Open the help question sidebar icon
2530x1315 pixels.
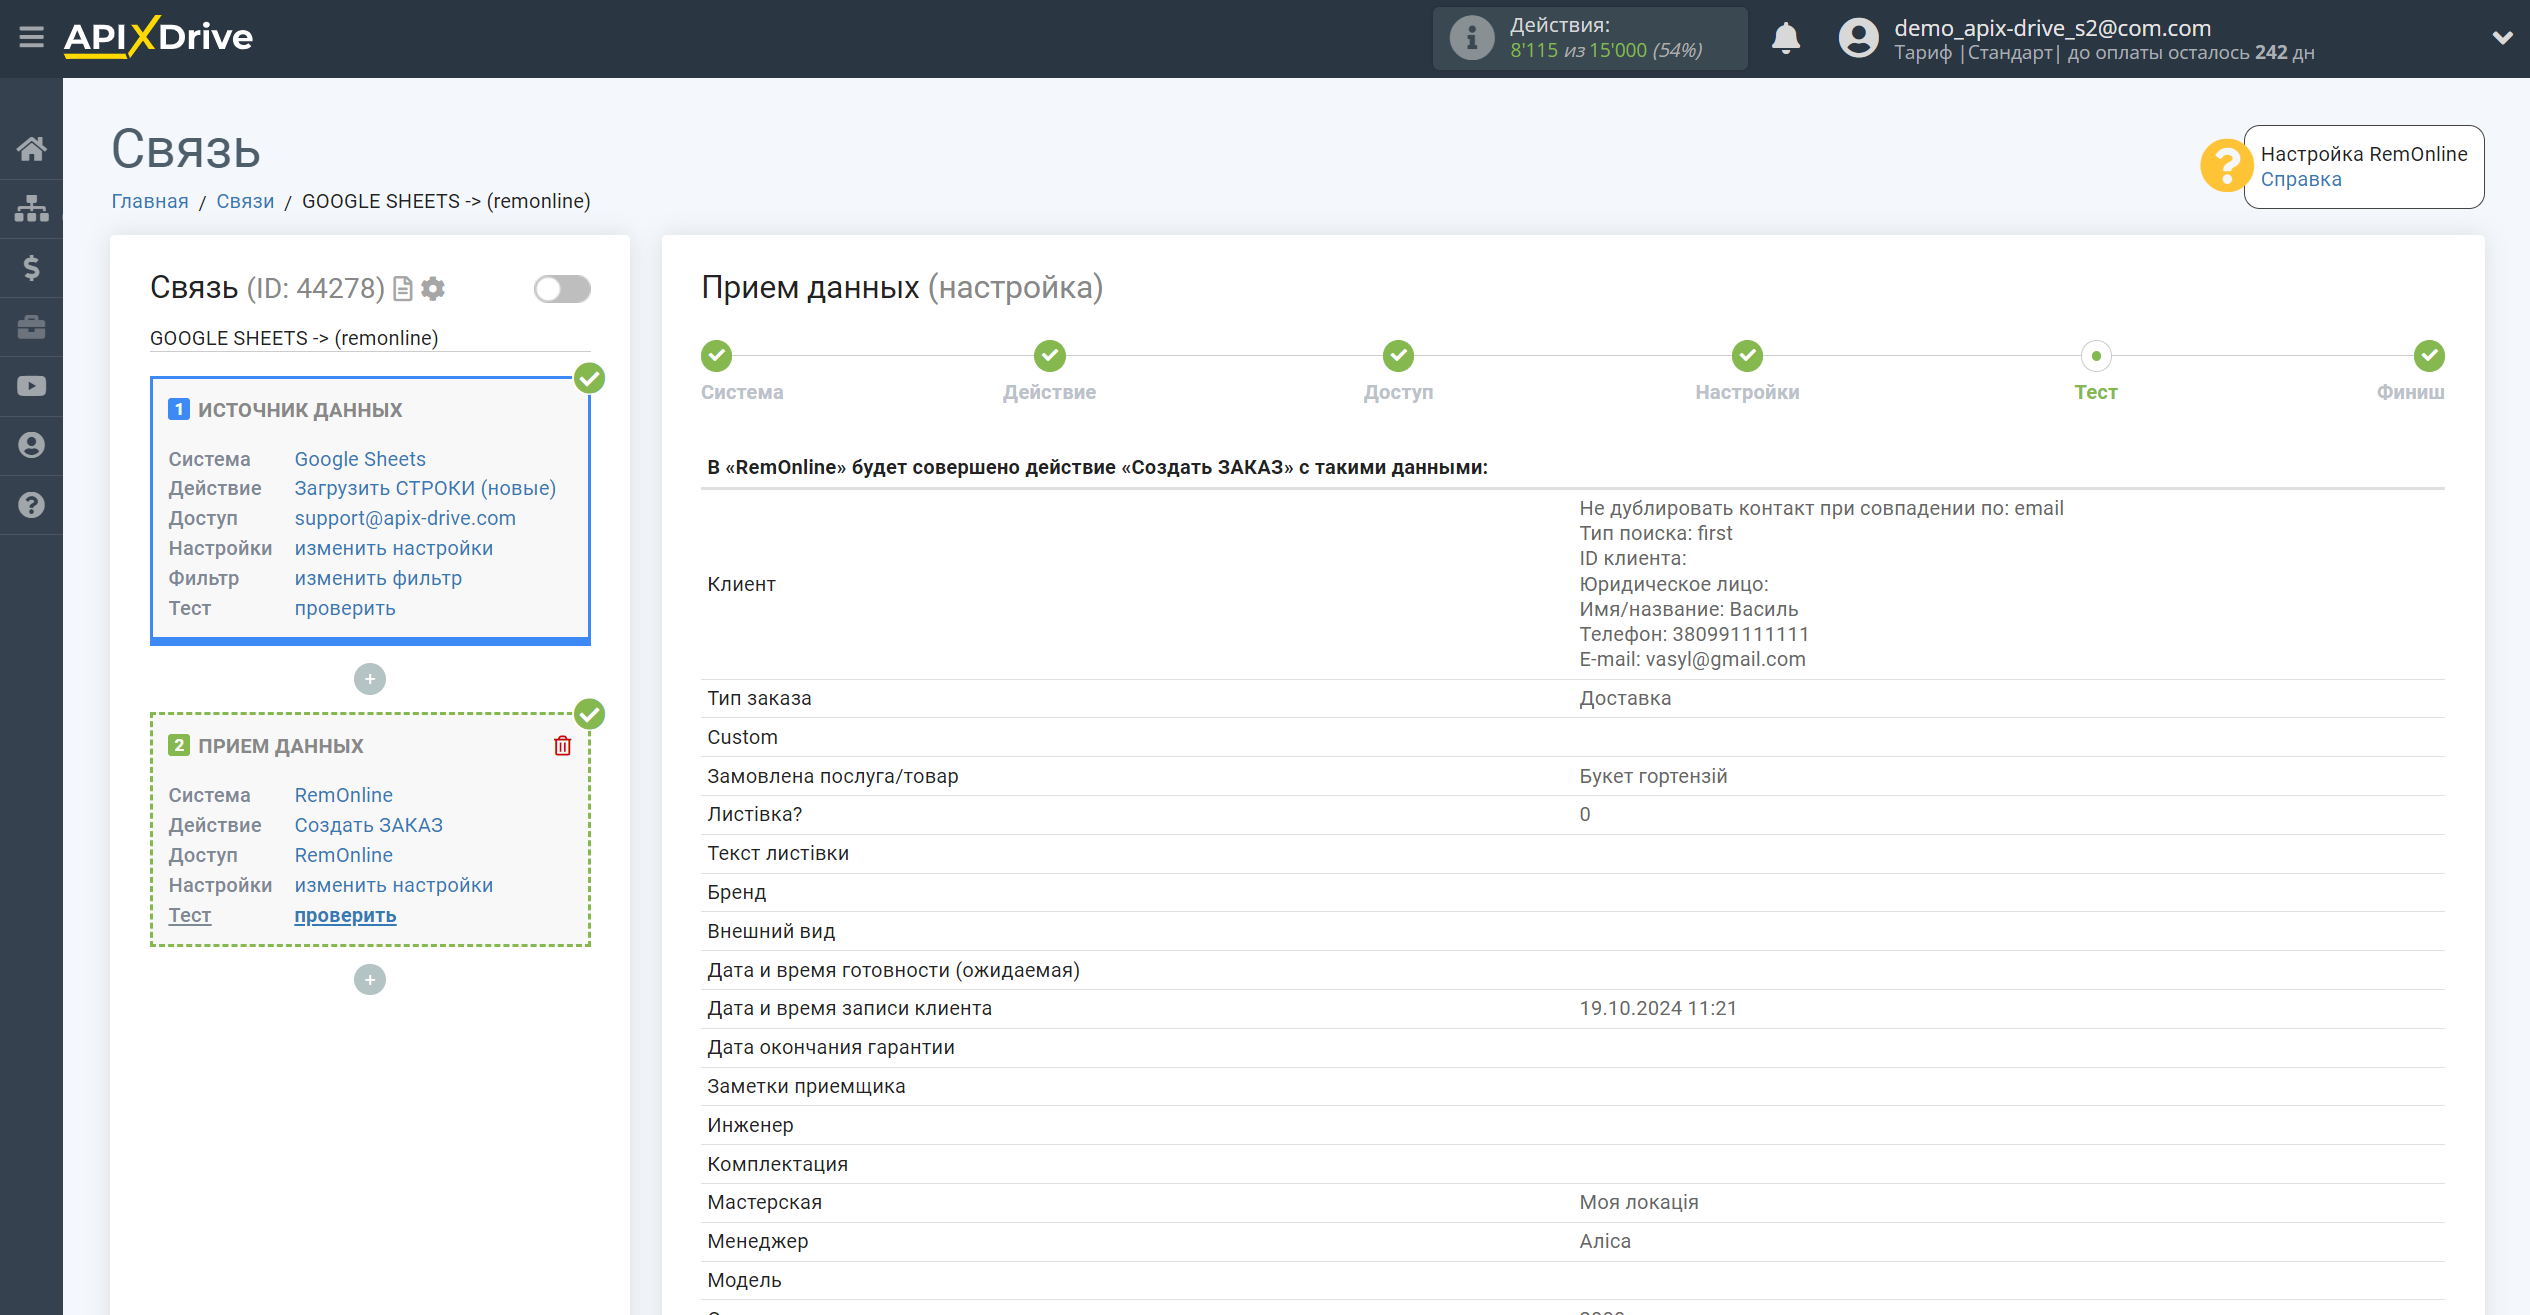(31, 505)
